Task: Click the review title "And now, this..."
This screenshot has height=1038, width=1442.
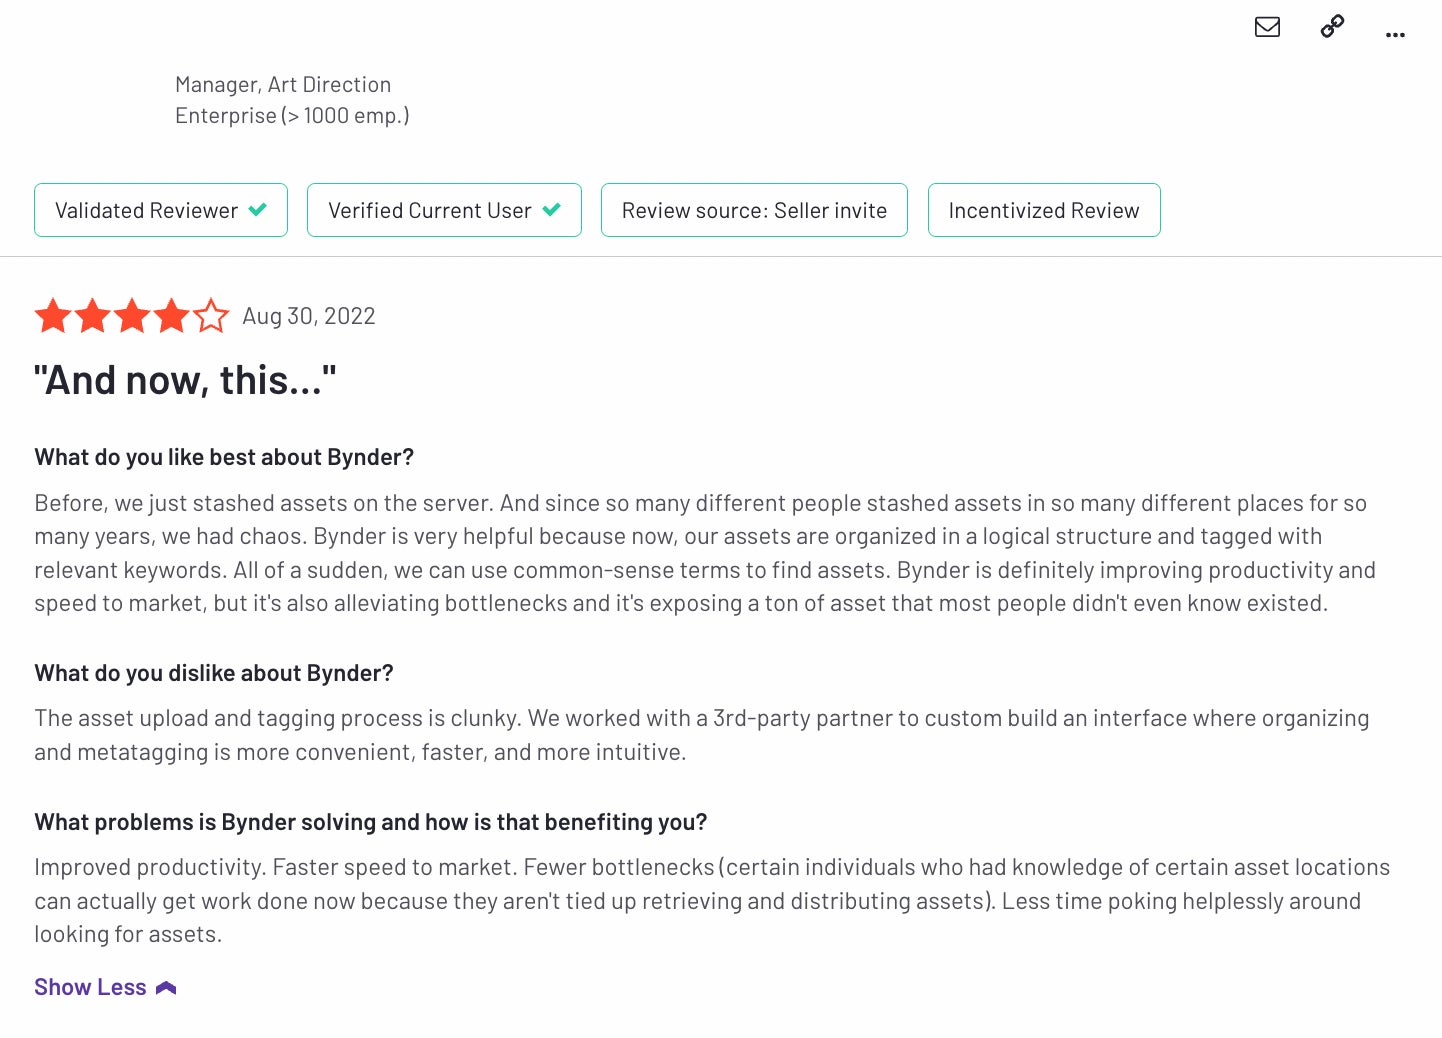Action: click(185, 380)
